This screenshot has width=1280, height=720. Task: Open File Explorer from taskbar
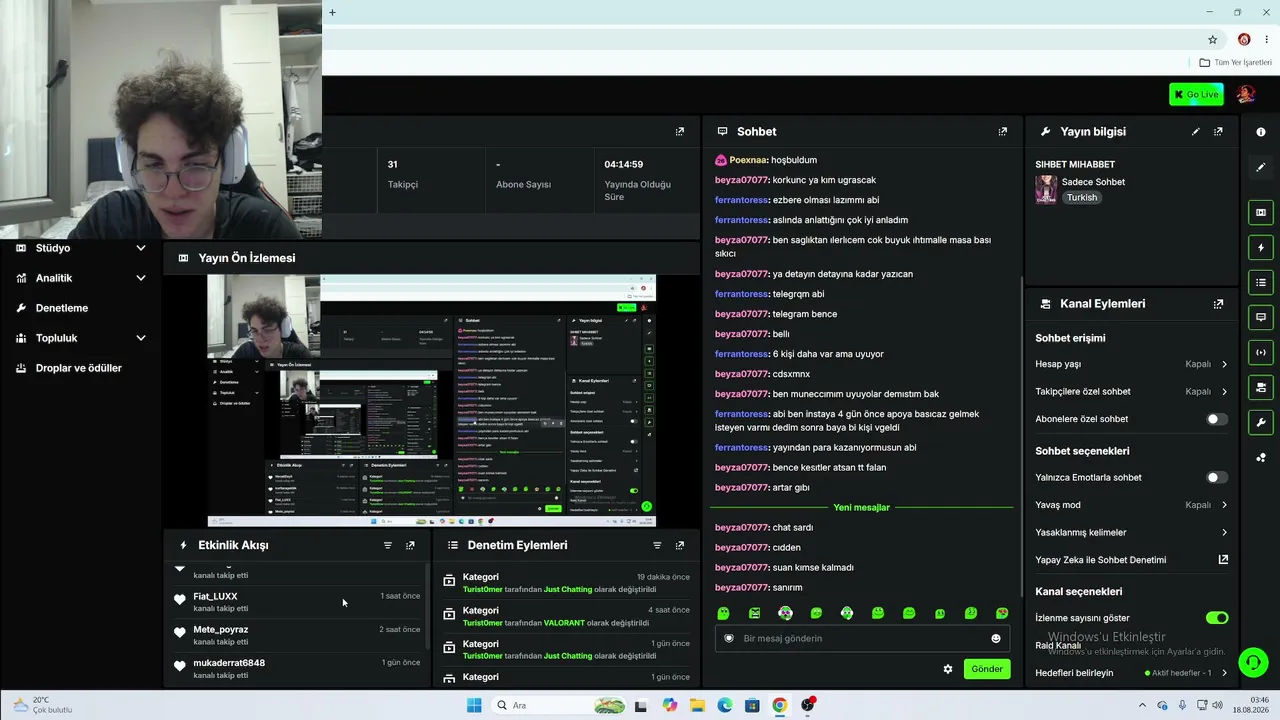[x=697, y=705]
